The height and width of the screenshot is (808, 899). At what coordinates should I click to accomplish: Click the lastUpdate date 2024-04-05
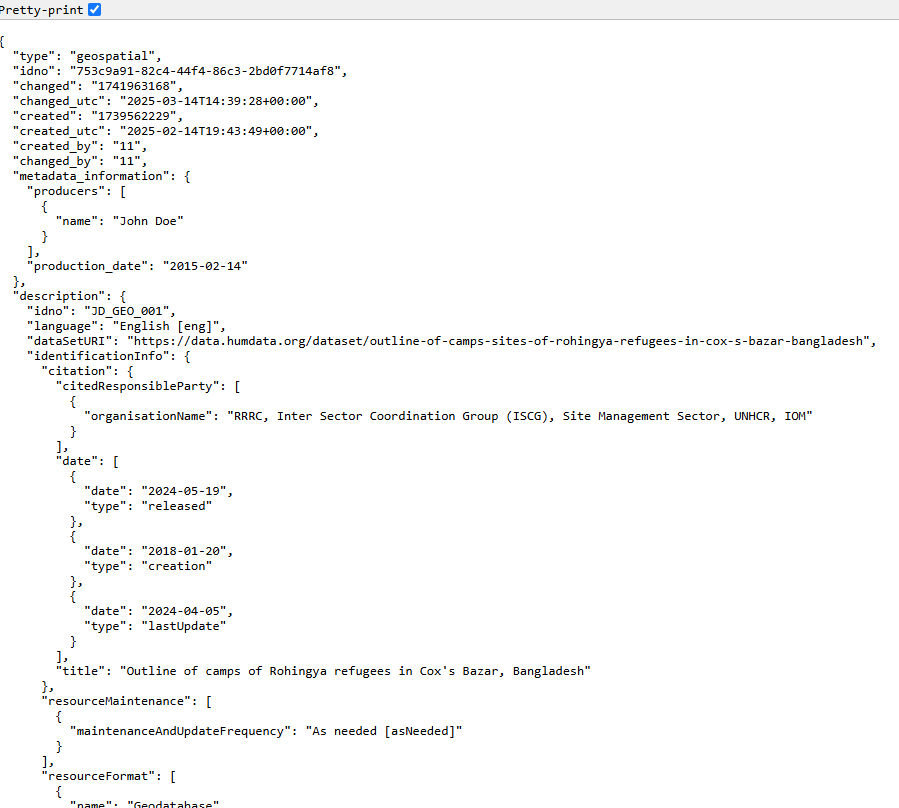click(187, 611)
